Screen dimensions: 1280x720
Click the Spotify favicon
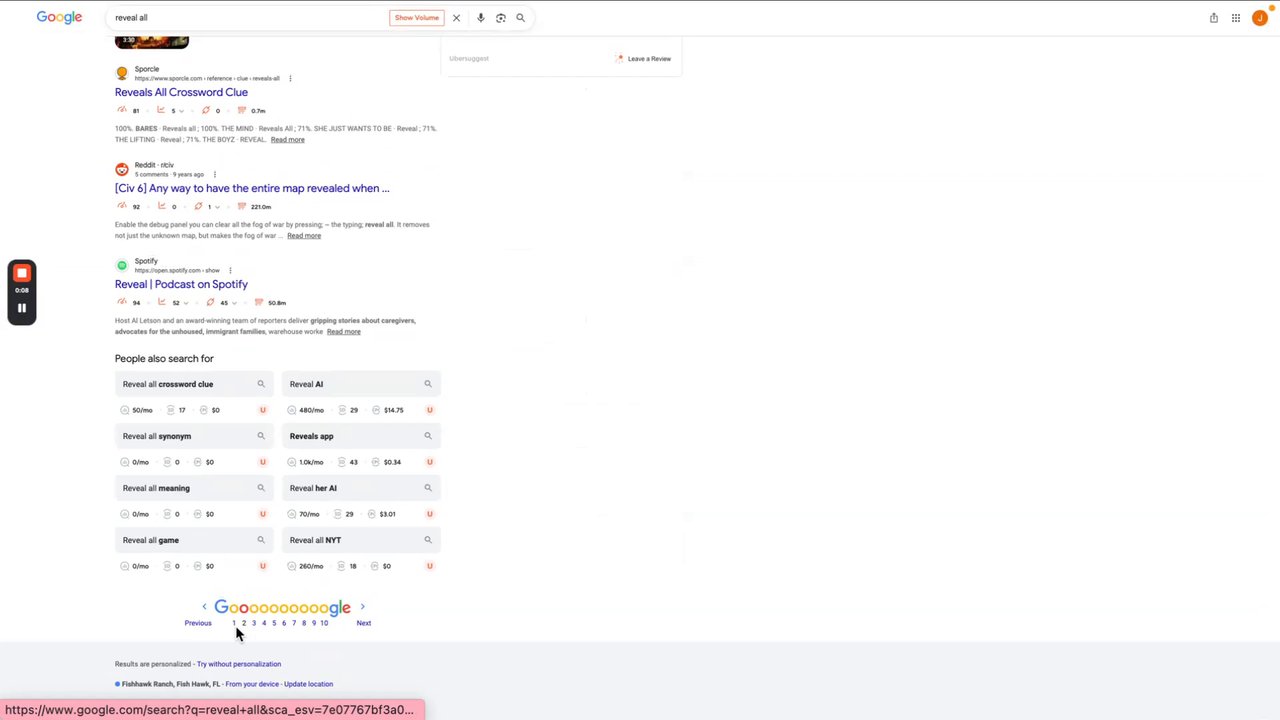coord(122,265)
